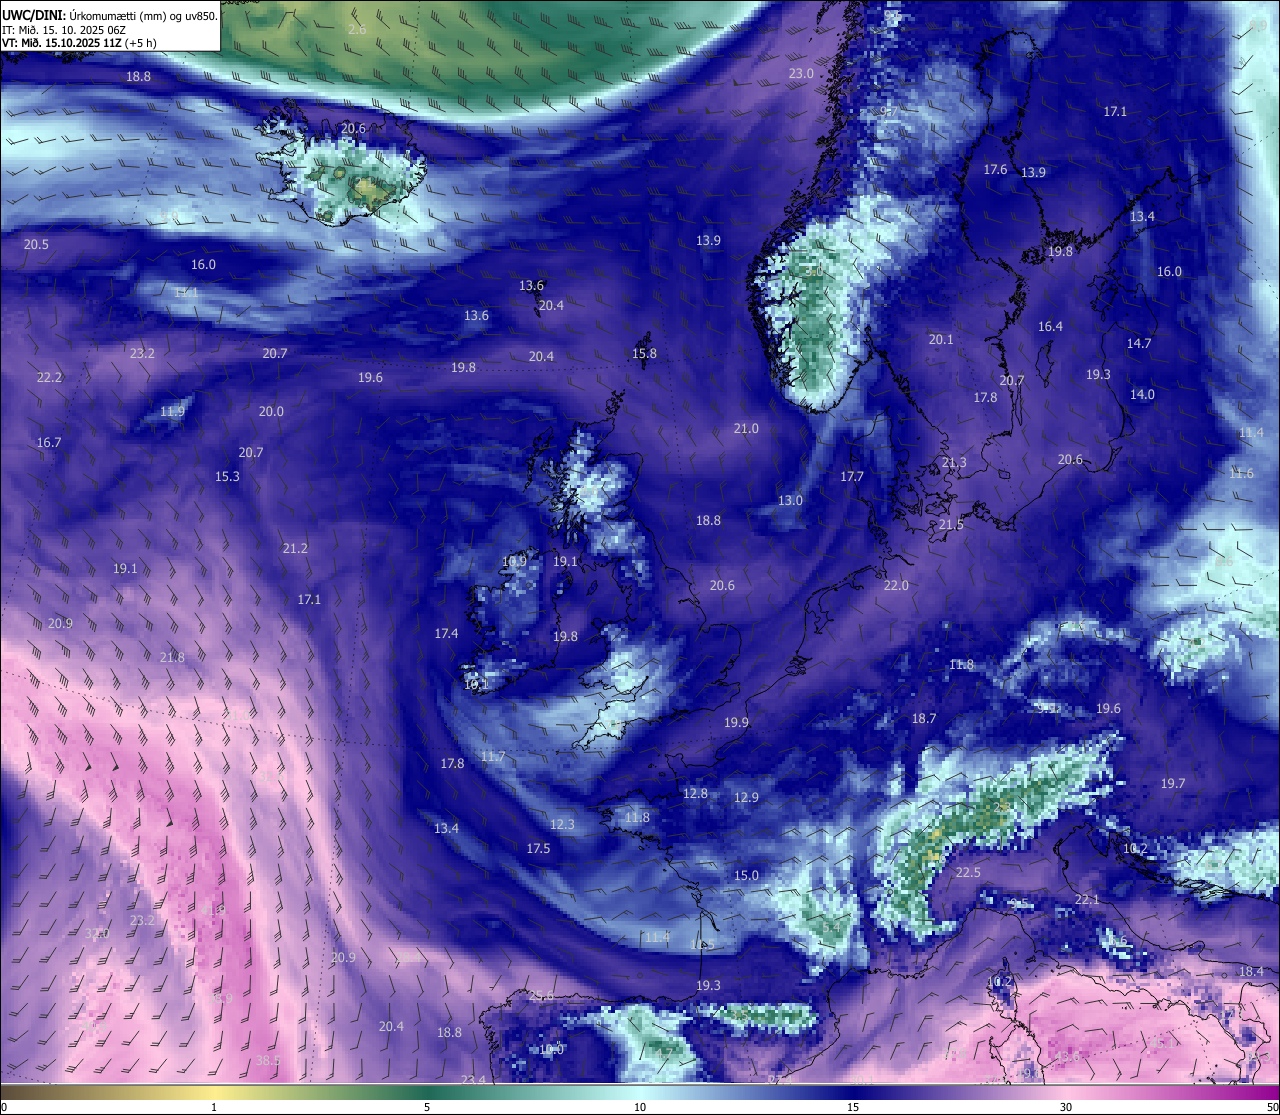Image resolution: width=1280 pixels, height=1115 pixels.
Task: Click the 17.4 value west of Ireland
Action: [446, 634]
